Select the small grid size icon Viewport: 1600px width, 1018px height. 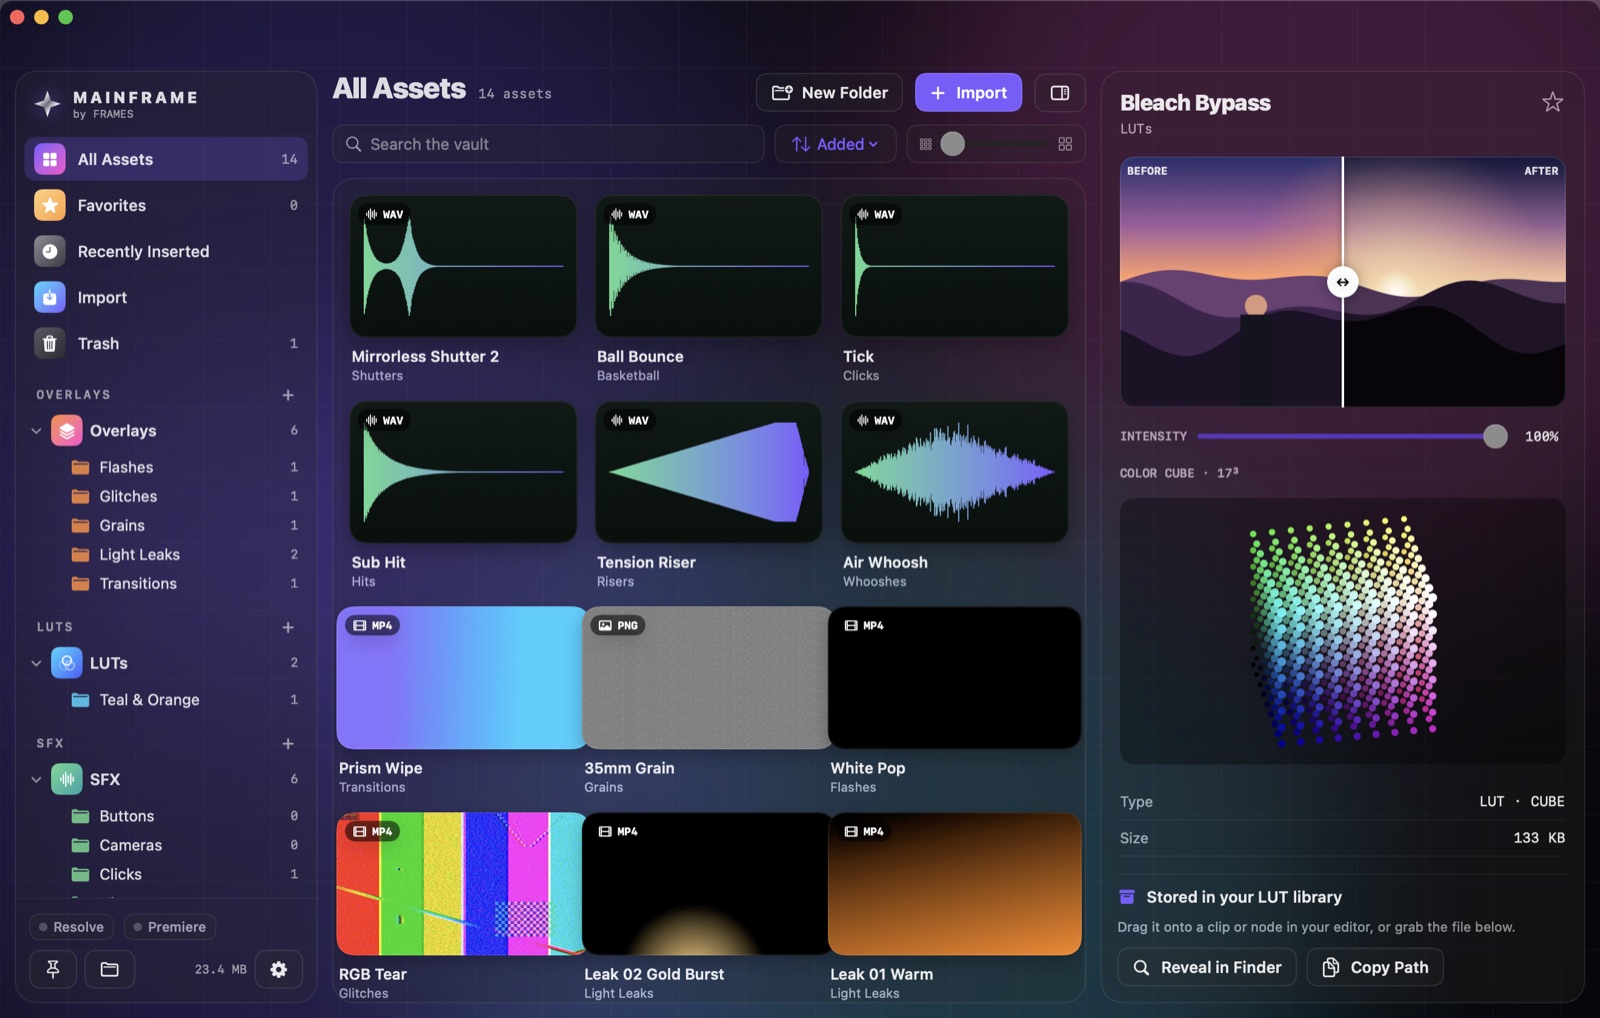[926, 144]
